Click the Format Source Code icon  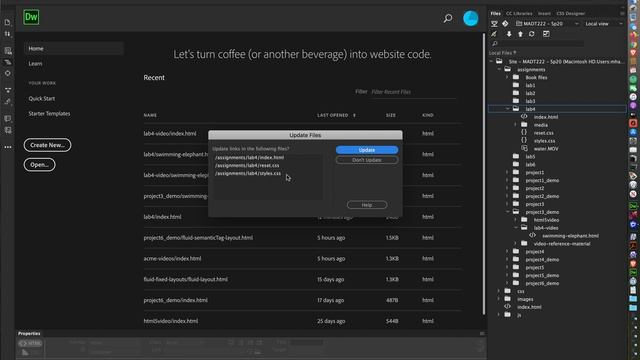pos(7,102)
